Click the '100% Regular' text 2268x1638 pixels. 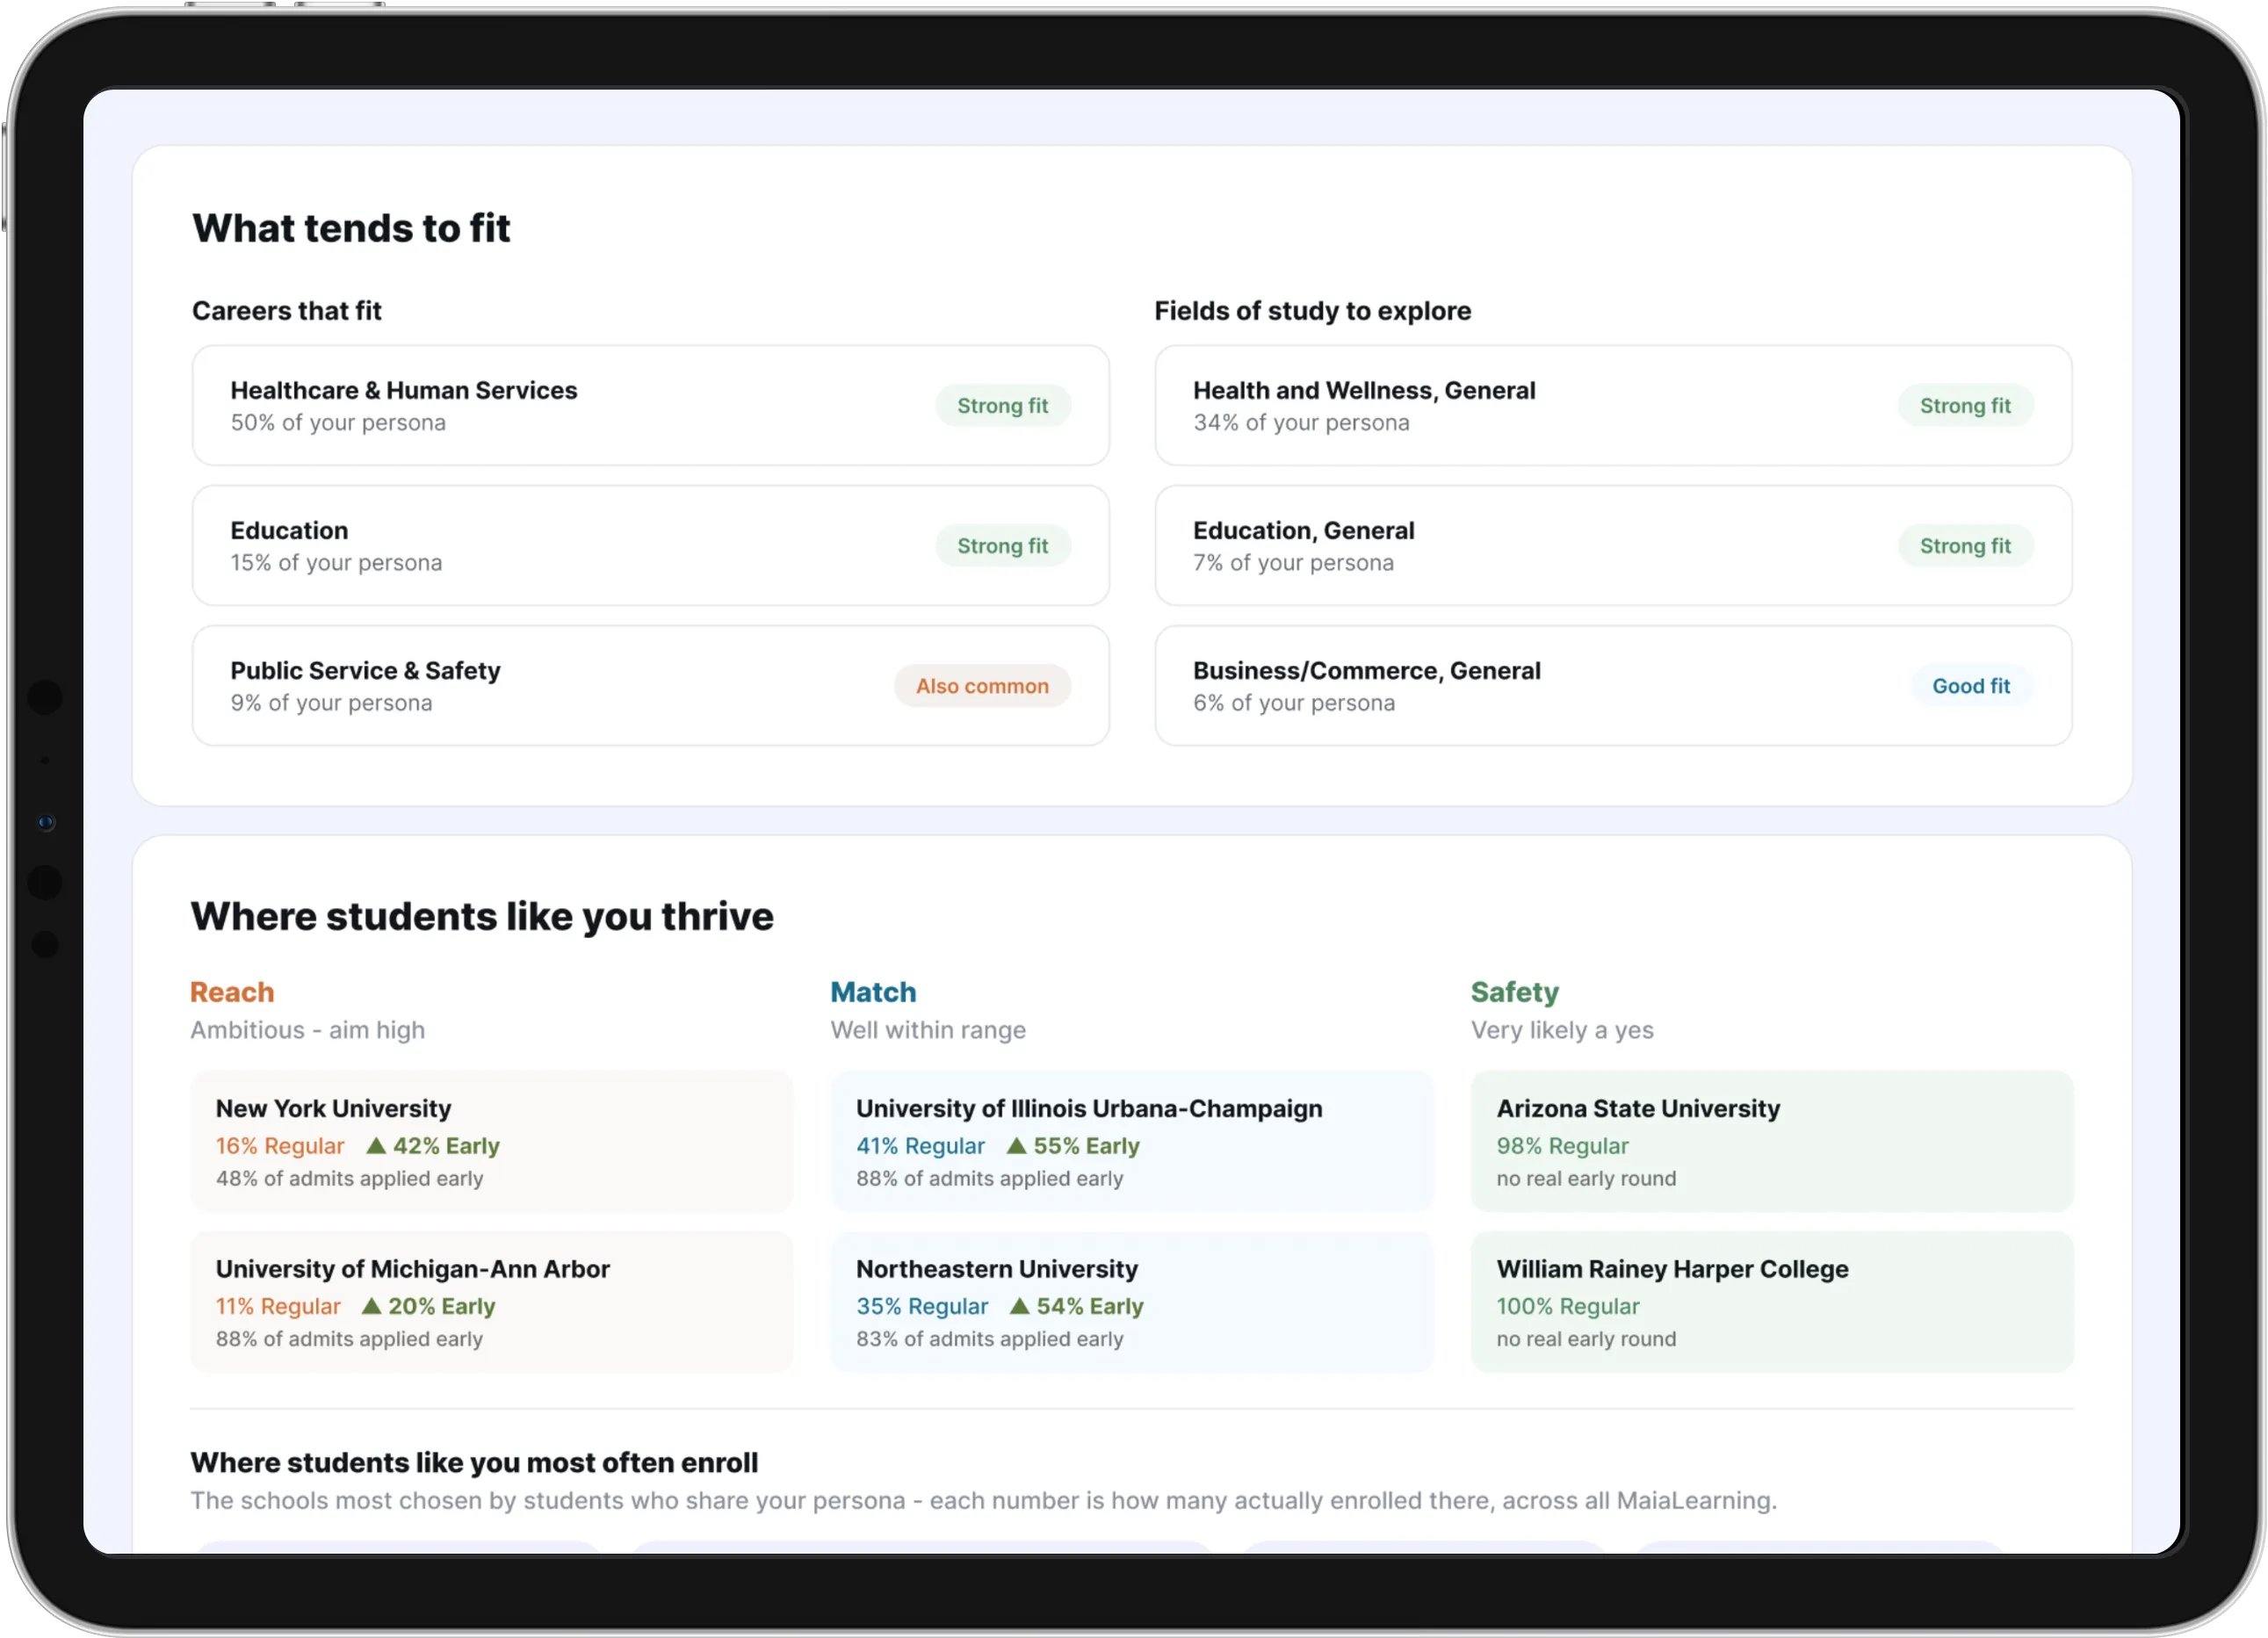point(1568,1306)
